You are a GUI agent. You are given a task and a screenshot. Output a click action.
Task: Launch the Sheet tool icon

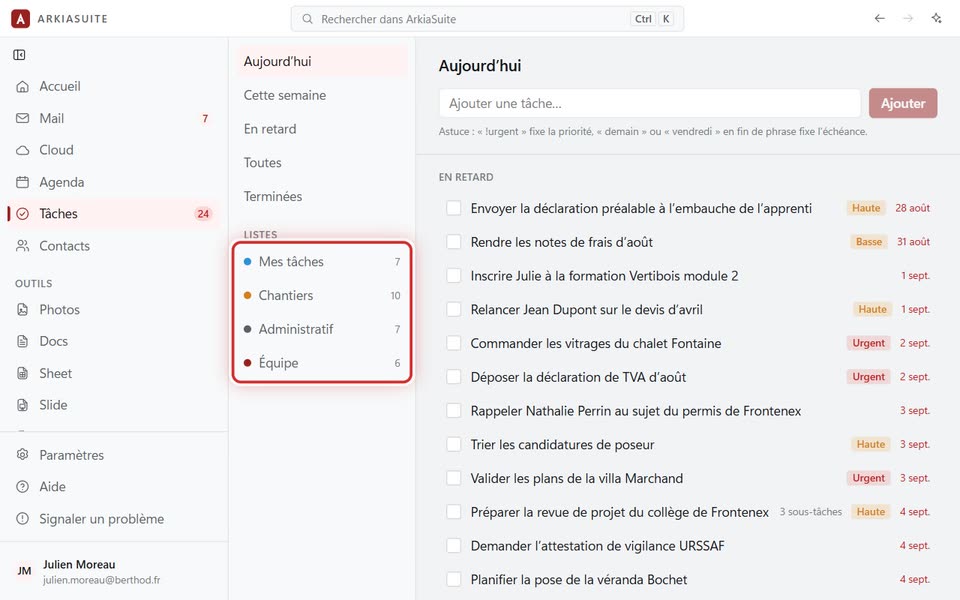click(x=23, y=373)
